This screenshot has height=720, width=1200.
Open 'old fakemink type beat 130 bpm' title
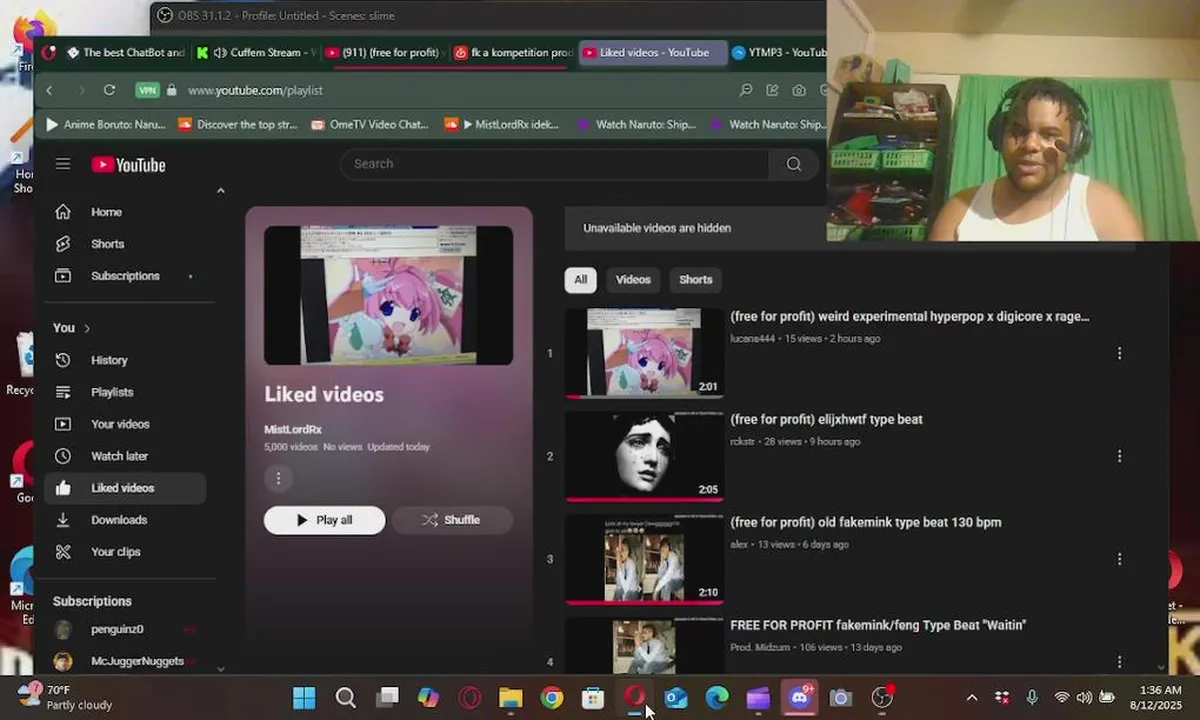pyautogui.click(x=866, y=522)
